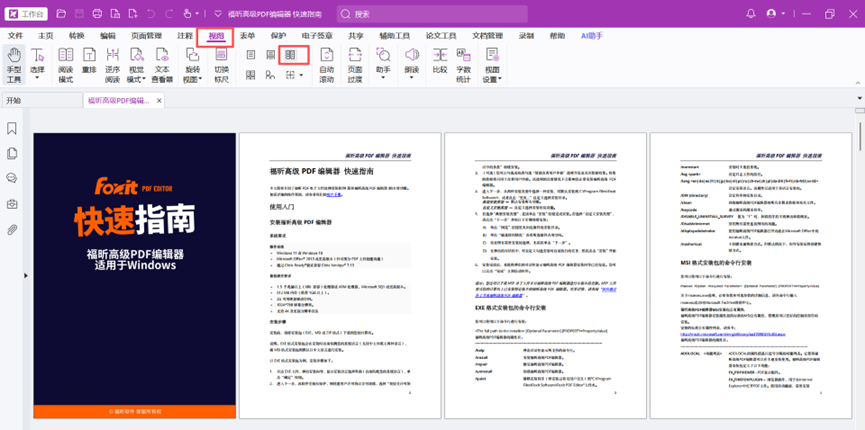
Task: Open the 文件 file menu
Action: tap(15, 36)
